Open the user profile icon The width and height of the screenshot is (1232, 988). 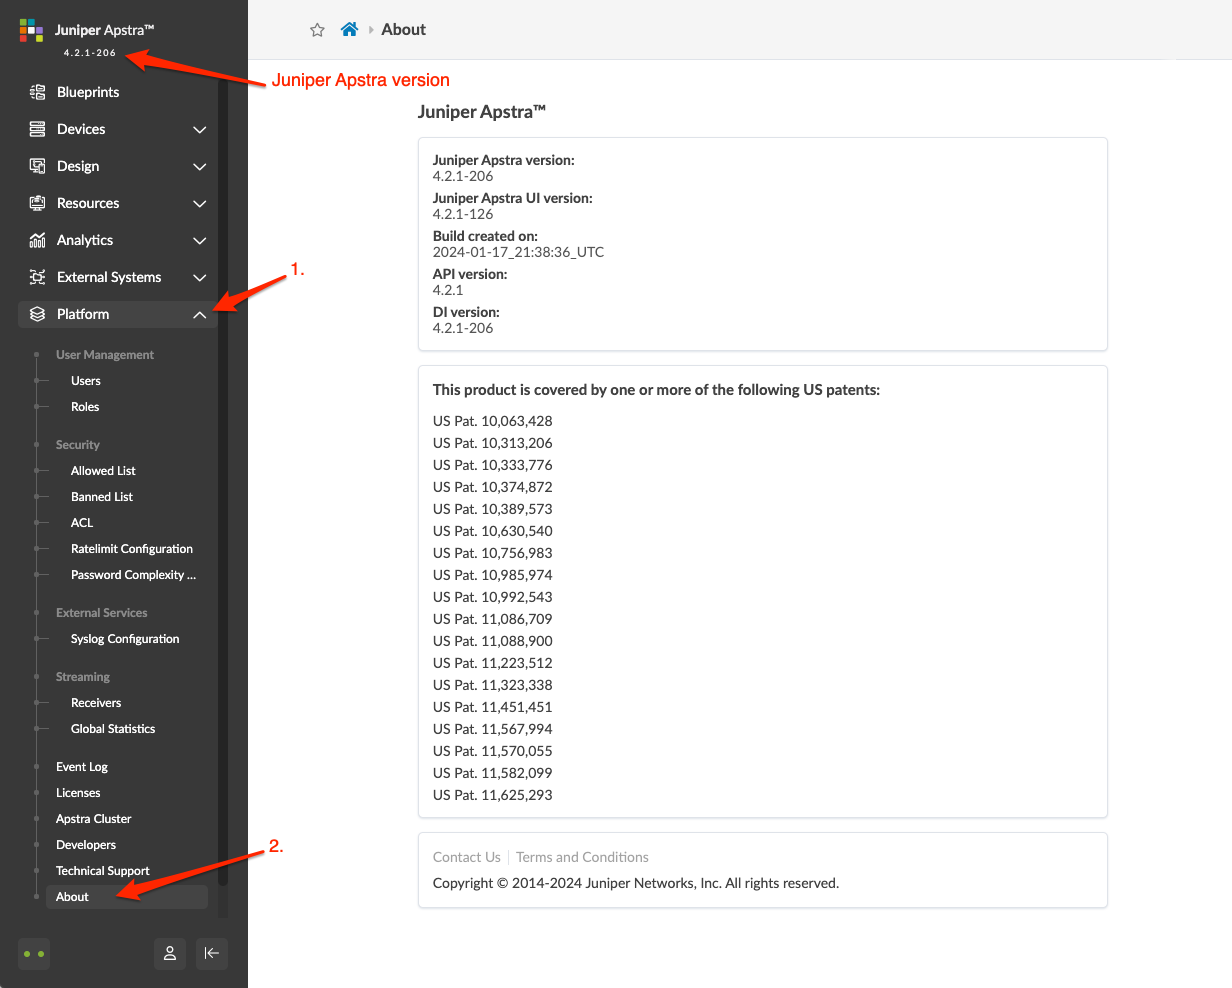click(x=170, y=953)
